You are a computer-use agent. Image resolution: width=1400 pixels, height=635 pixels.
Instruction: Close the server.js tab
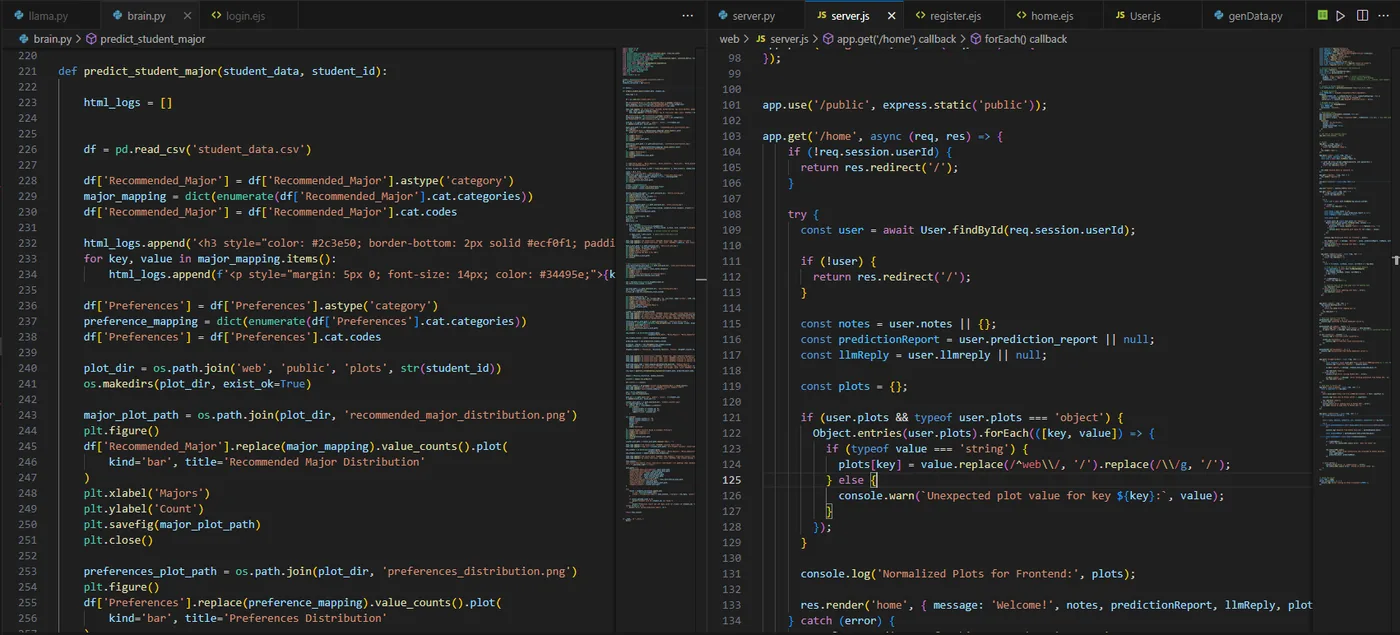point(890,16)
